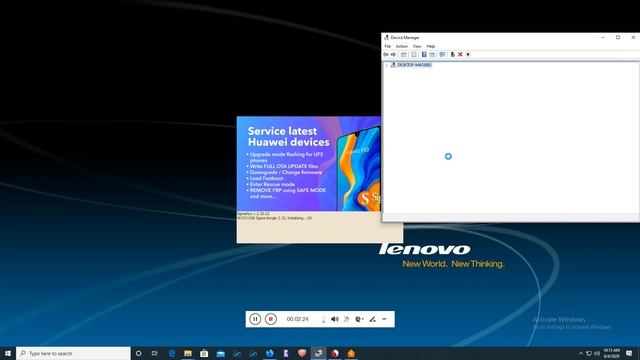Open the View menu in Device Manager
Screen dimensions: 640x360
417,46
